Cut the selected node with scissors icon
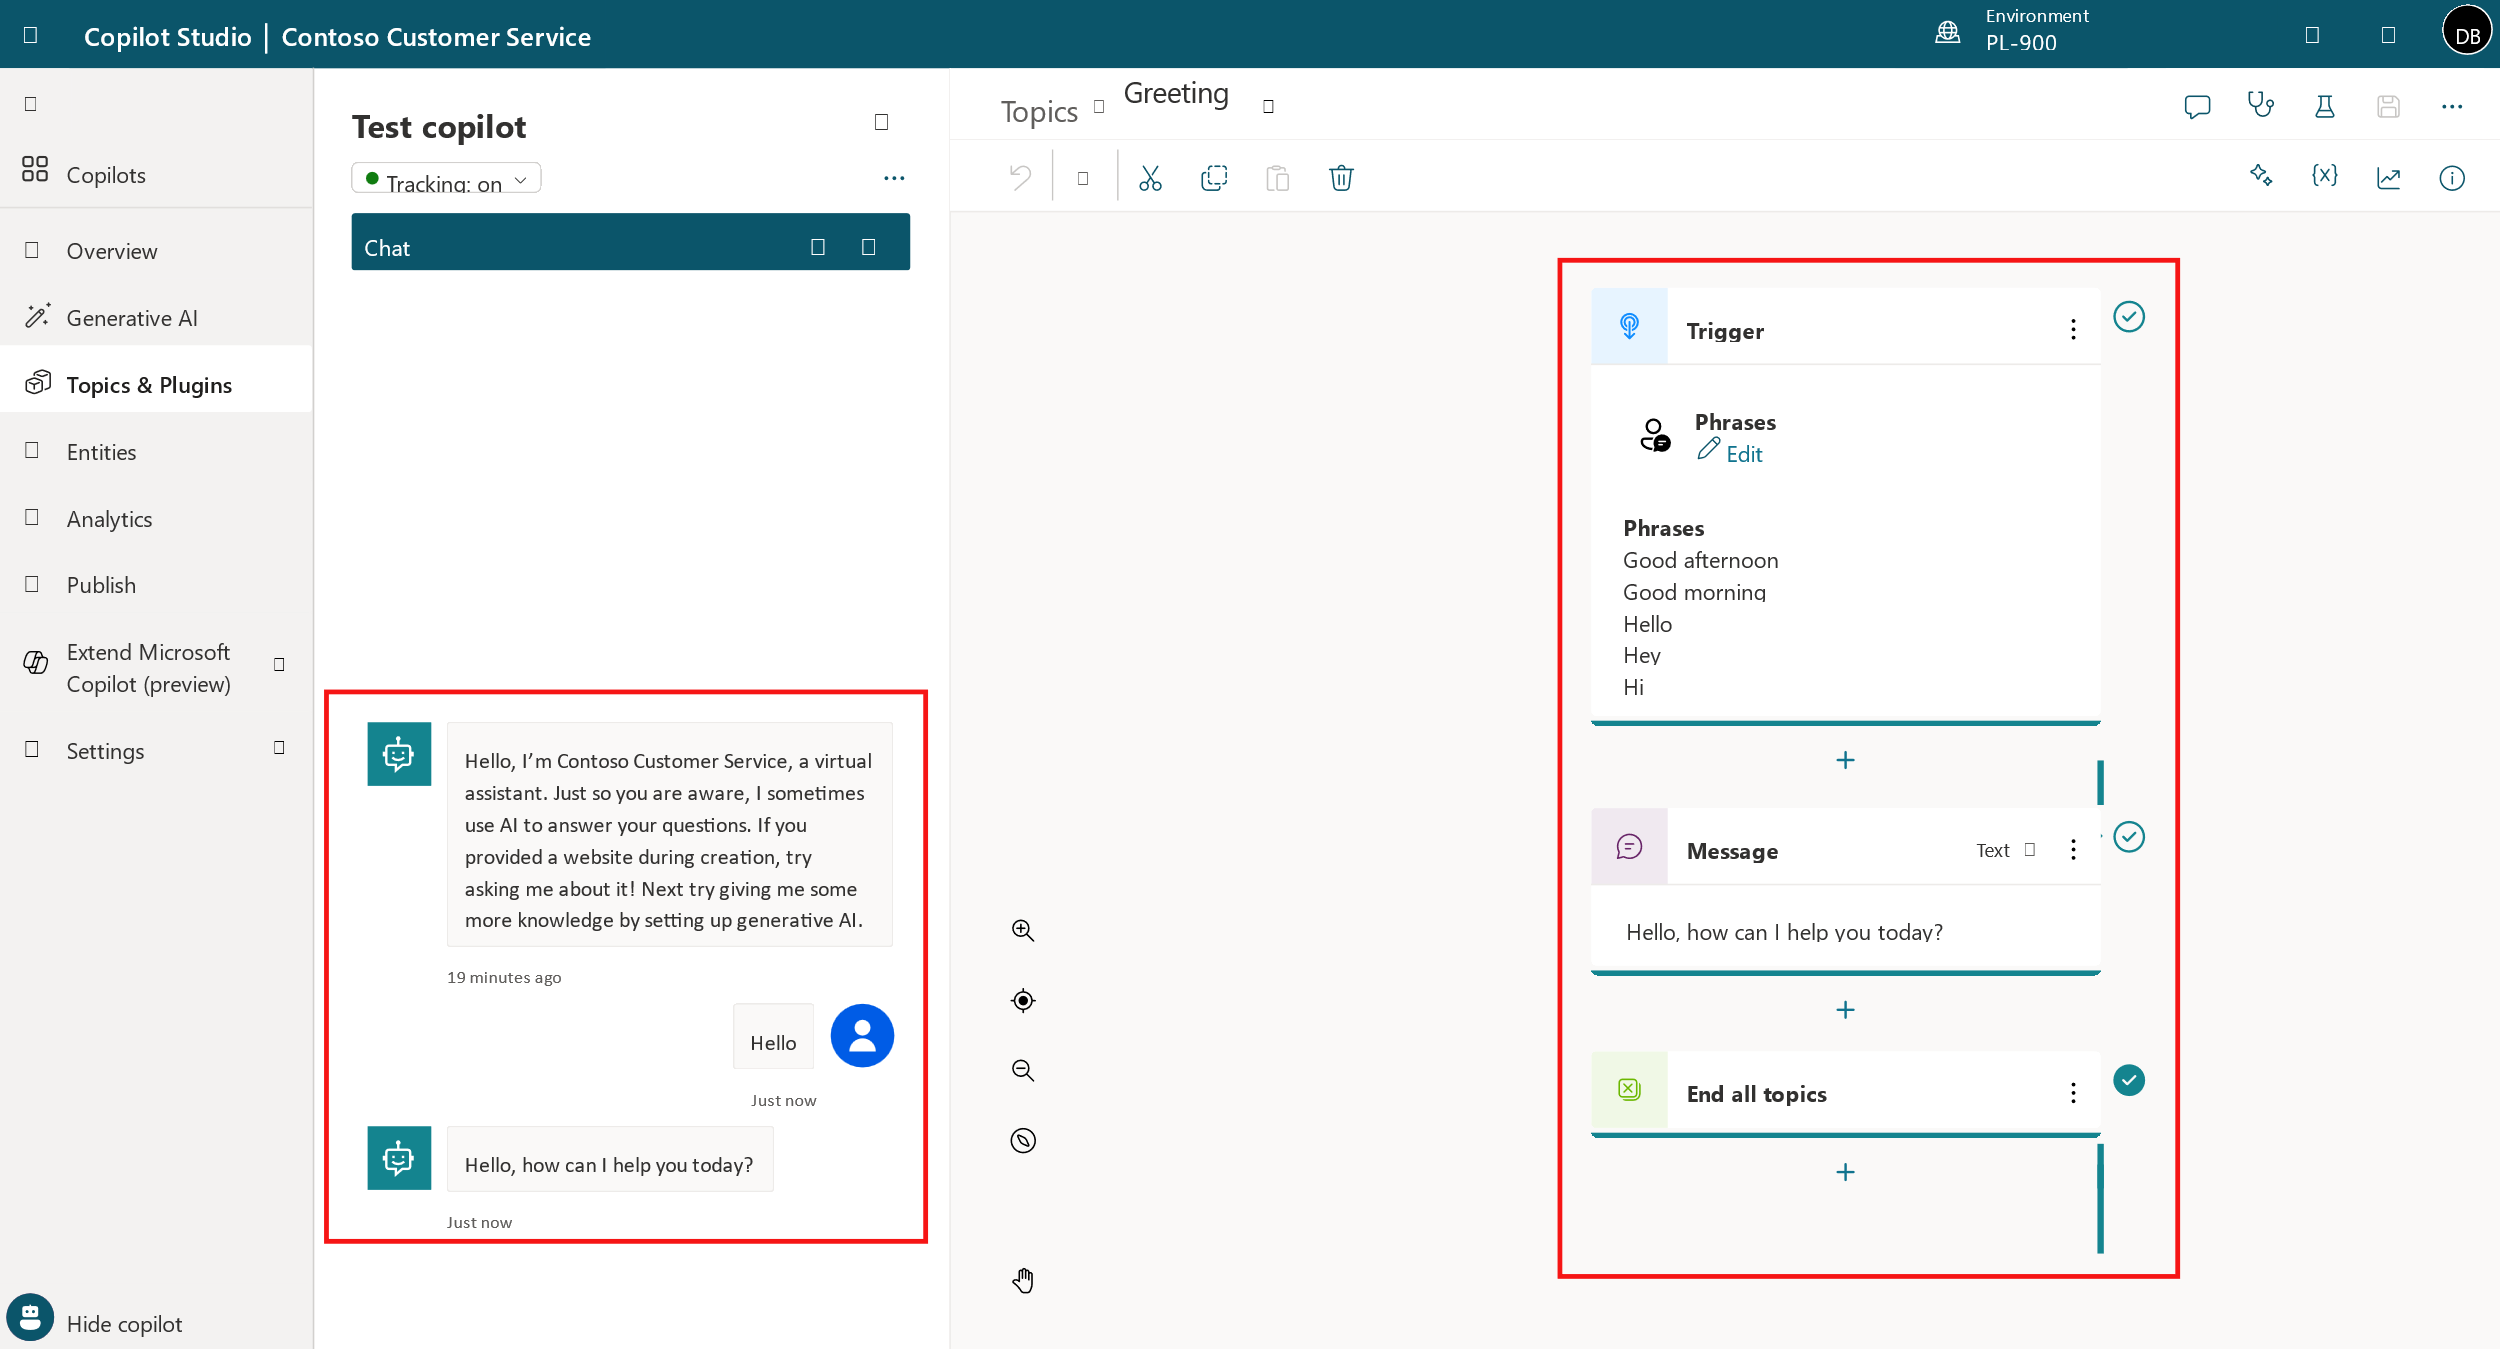The image size is (2500, 1349). pos(1150,178)
